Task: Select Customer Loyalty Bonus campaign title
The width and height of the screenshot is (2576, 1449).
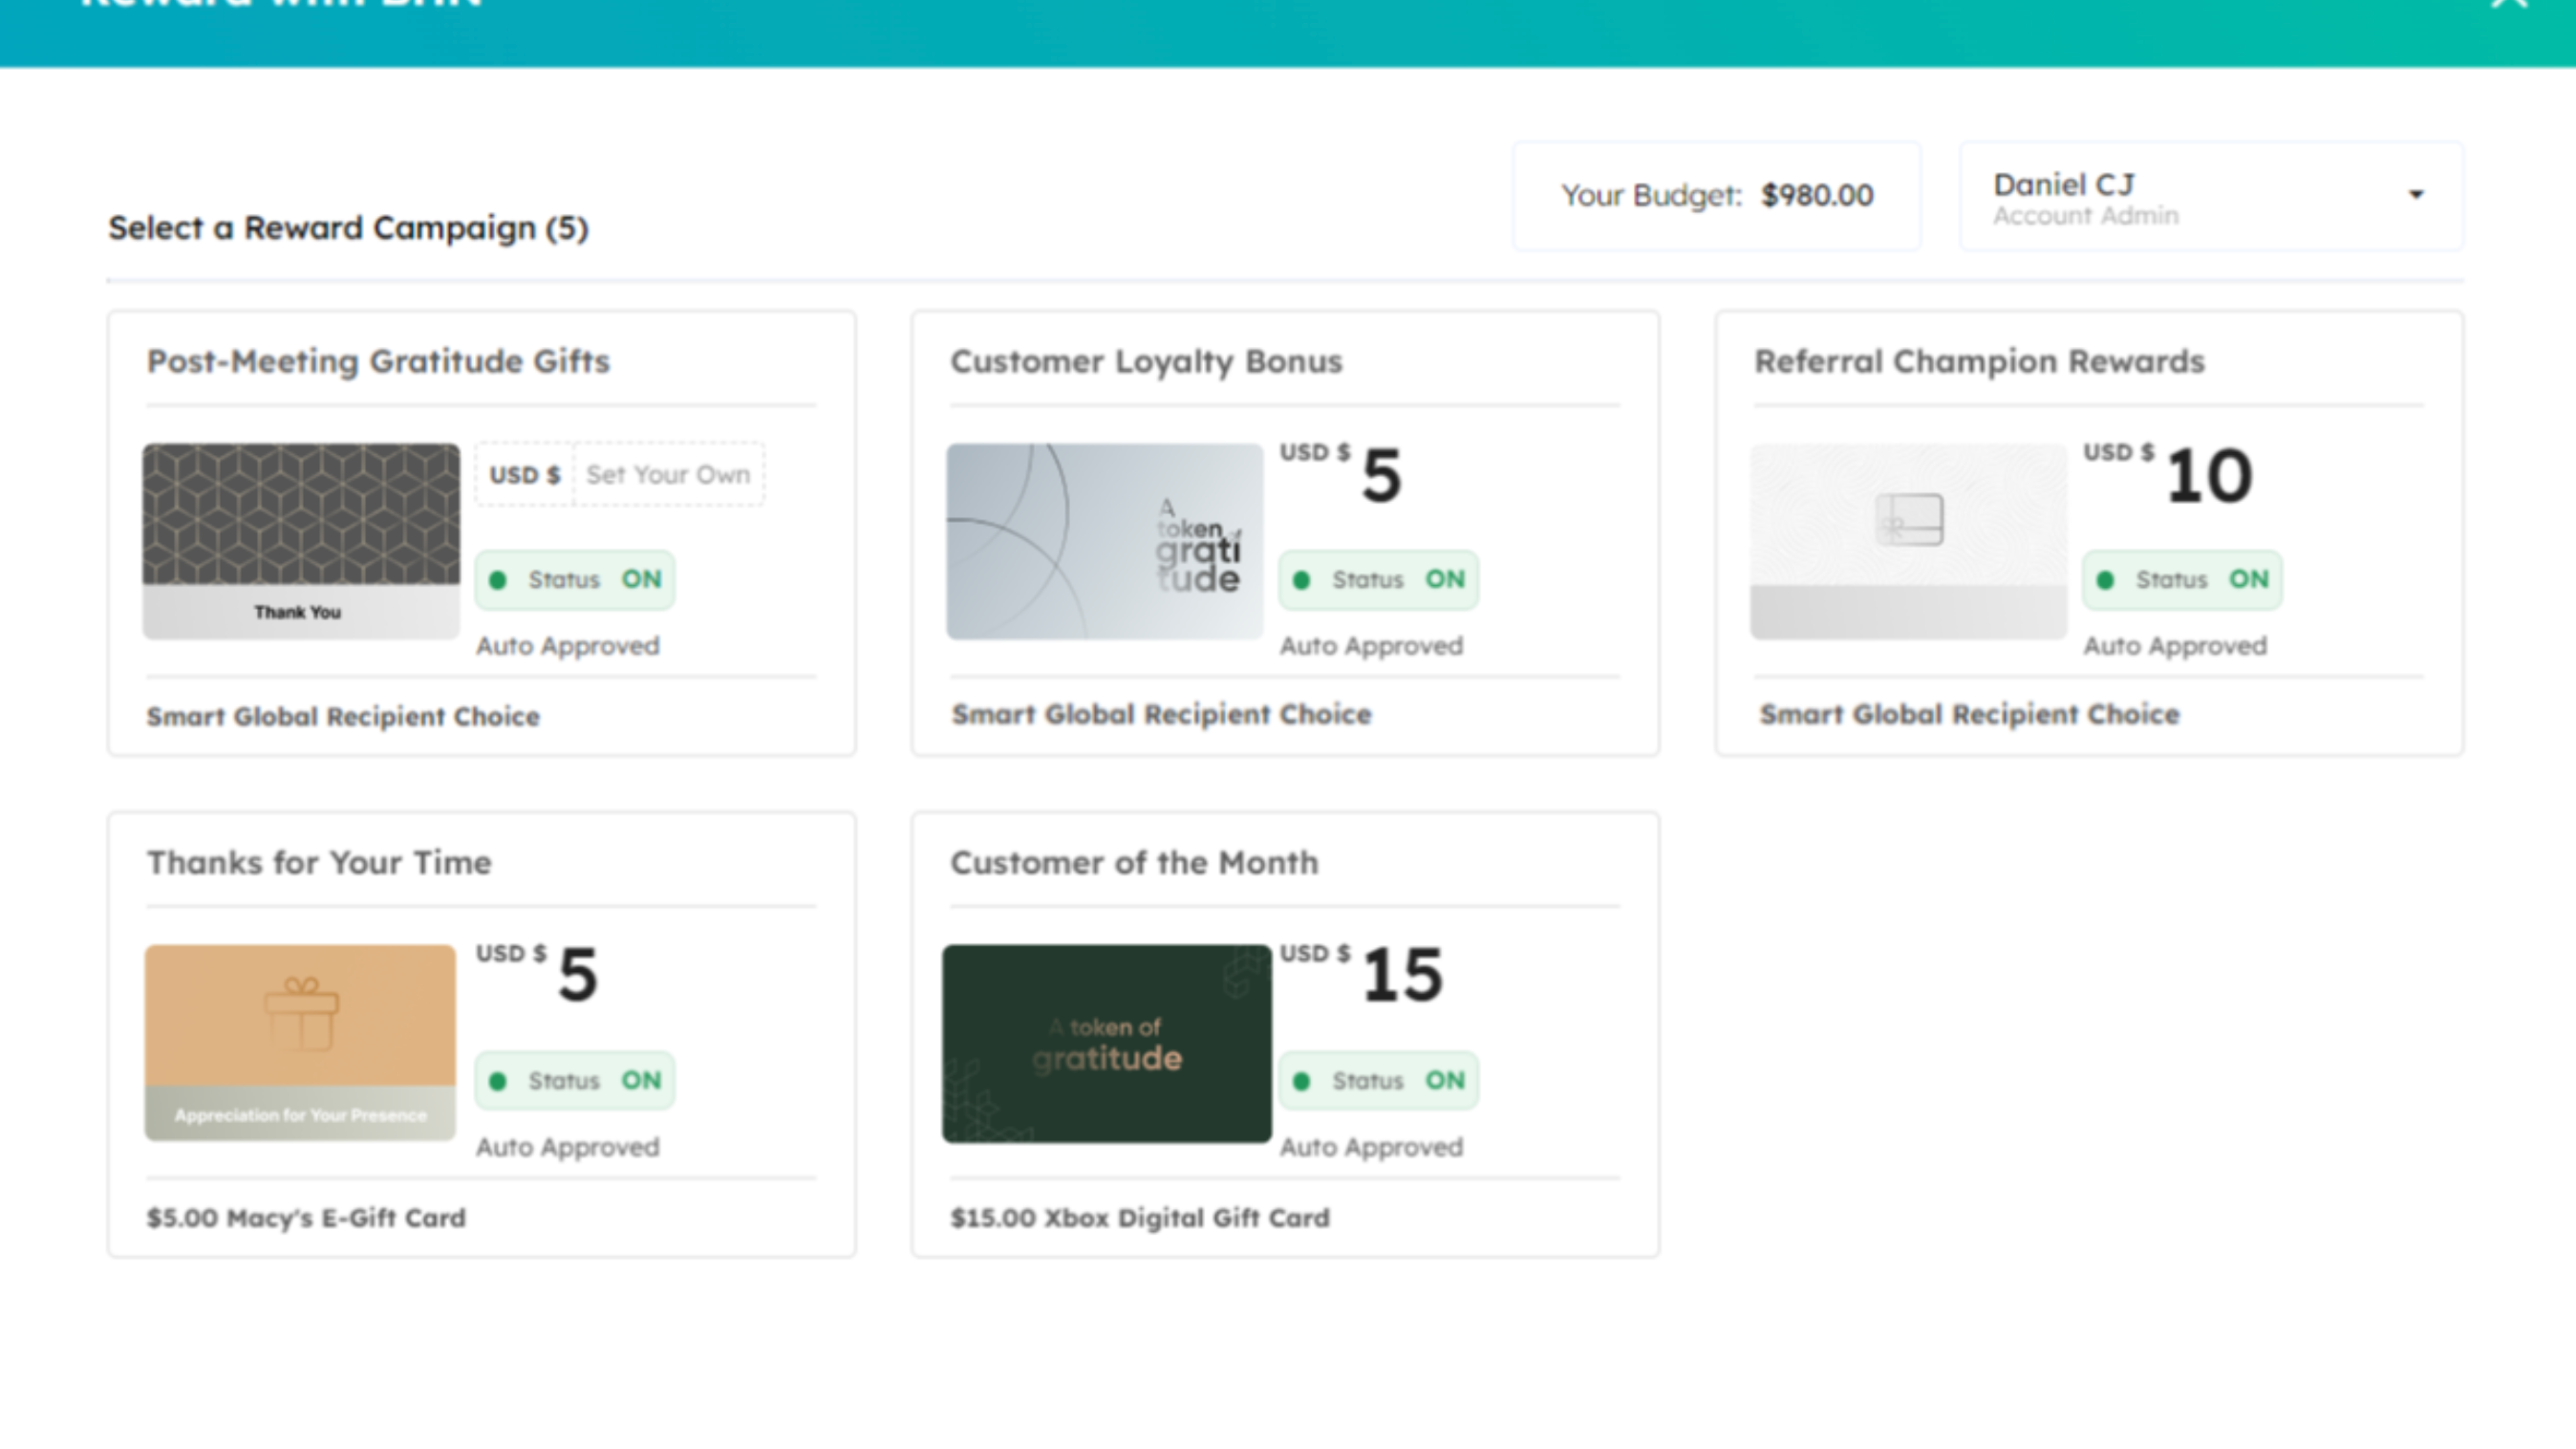Action: pos(1146,361)
